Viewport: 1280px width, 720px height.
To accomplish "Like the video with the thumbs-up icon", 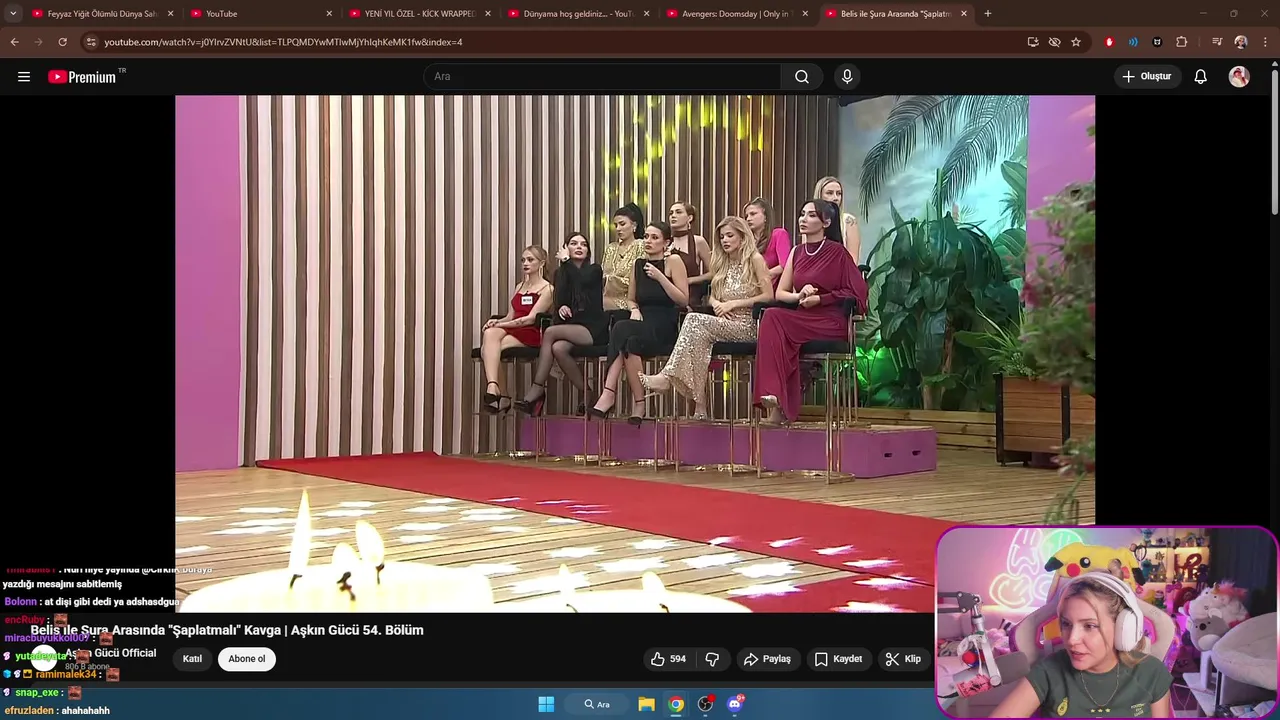I will (x=669, y=659).
